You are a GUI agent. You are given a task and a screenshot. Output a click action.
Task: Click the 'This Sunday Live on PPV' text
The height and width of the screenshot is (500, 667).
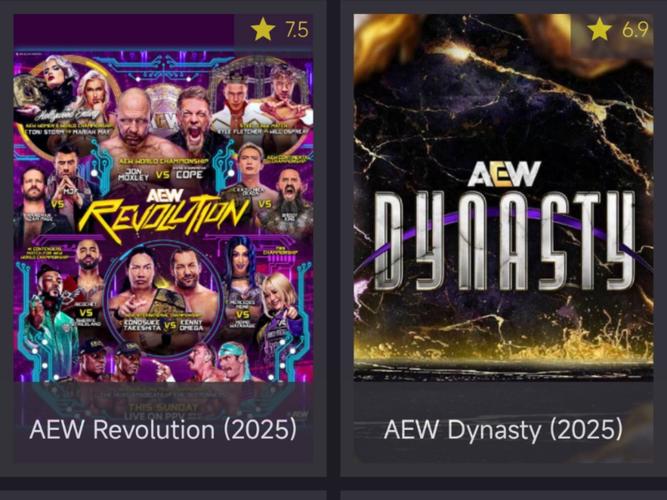pos(162,411)
